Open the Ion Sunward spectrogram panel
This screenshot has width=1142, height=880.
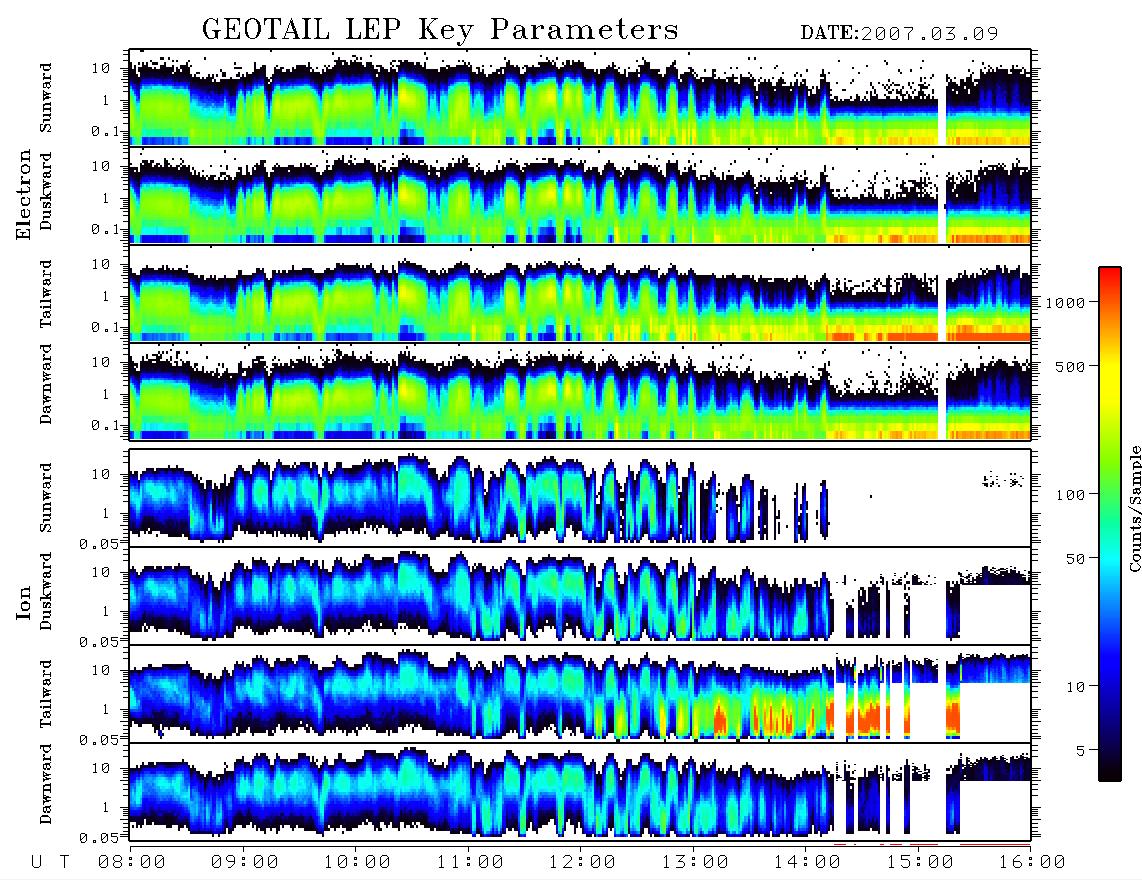[x=580, y=498]
